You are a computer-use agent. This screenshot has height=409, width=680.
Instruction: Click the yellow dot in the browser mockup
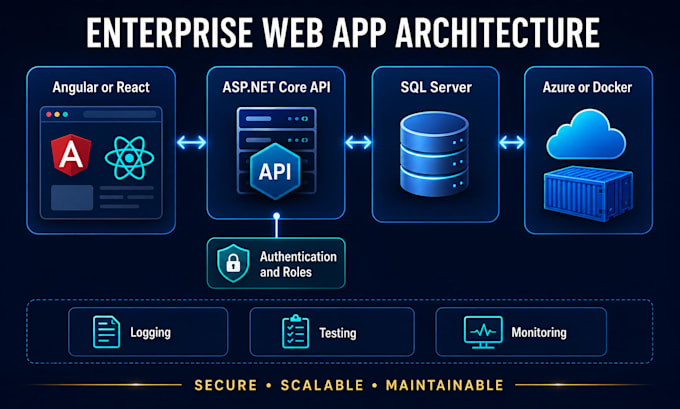57,115
